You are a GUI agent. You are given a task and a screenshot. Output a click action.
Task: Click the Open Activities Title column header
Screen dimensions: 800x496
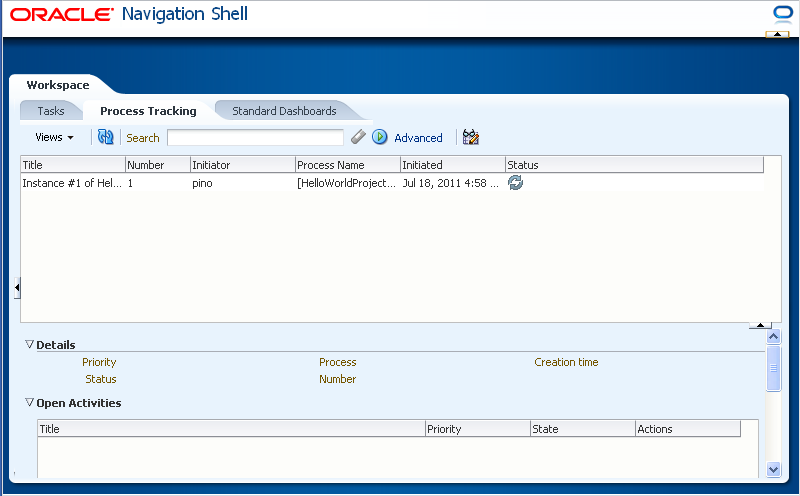[231, 429]
